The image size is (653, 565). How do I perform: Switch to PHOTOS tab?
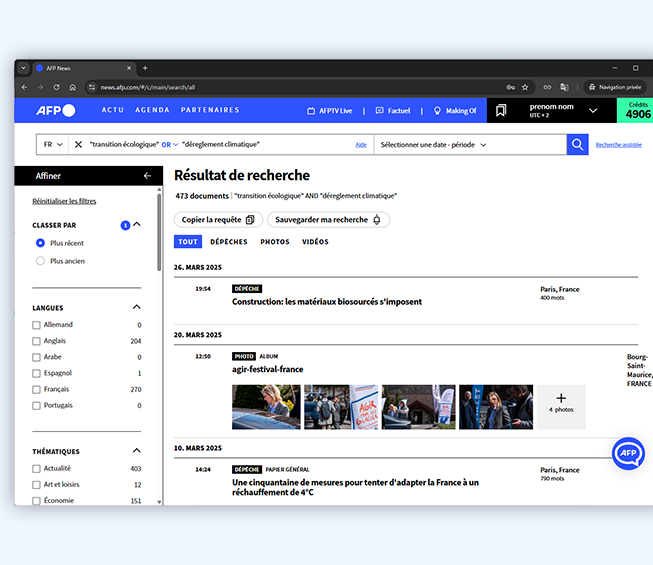coord(275,242)
